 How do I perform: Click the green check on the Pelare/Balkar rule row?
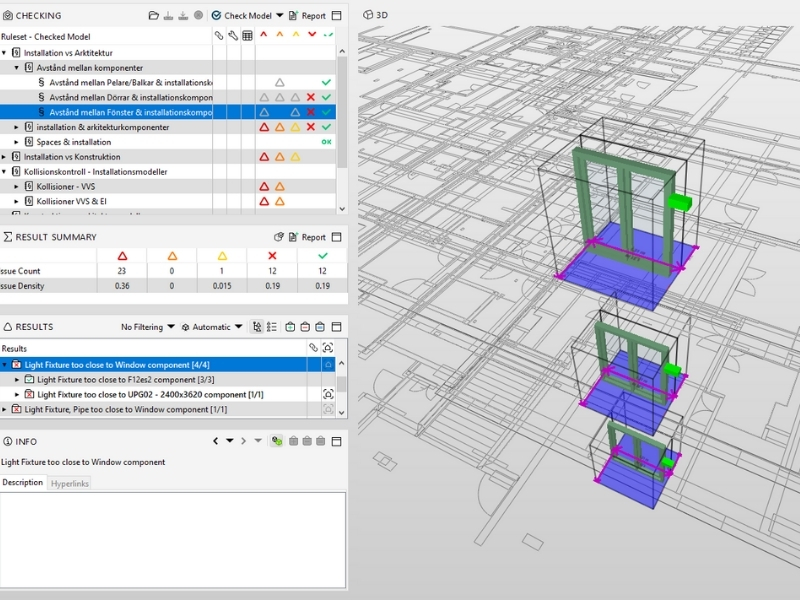tap(326, 82)
